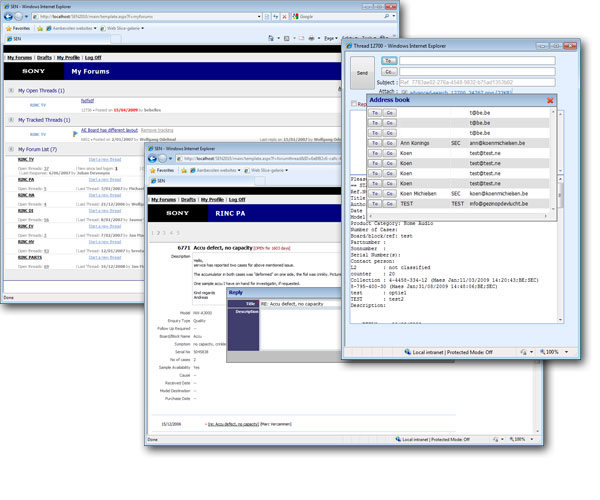Click zoom magnifier in Thread 12700 status bar
Viewport: 600px width, 500px height.
(x=542, y=352)
